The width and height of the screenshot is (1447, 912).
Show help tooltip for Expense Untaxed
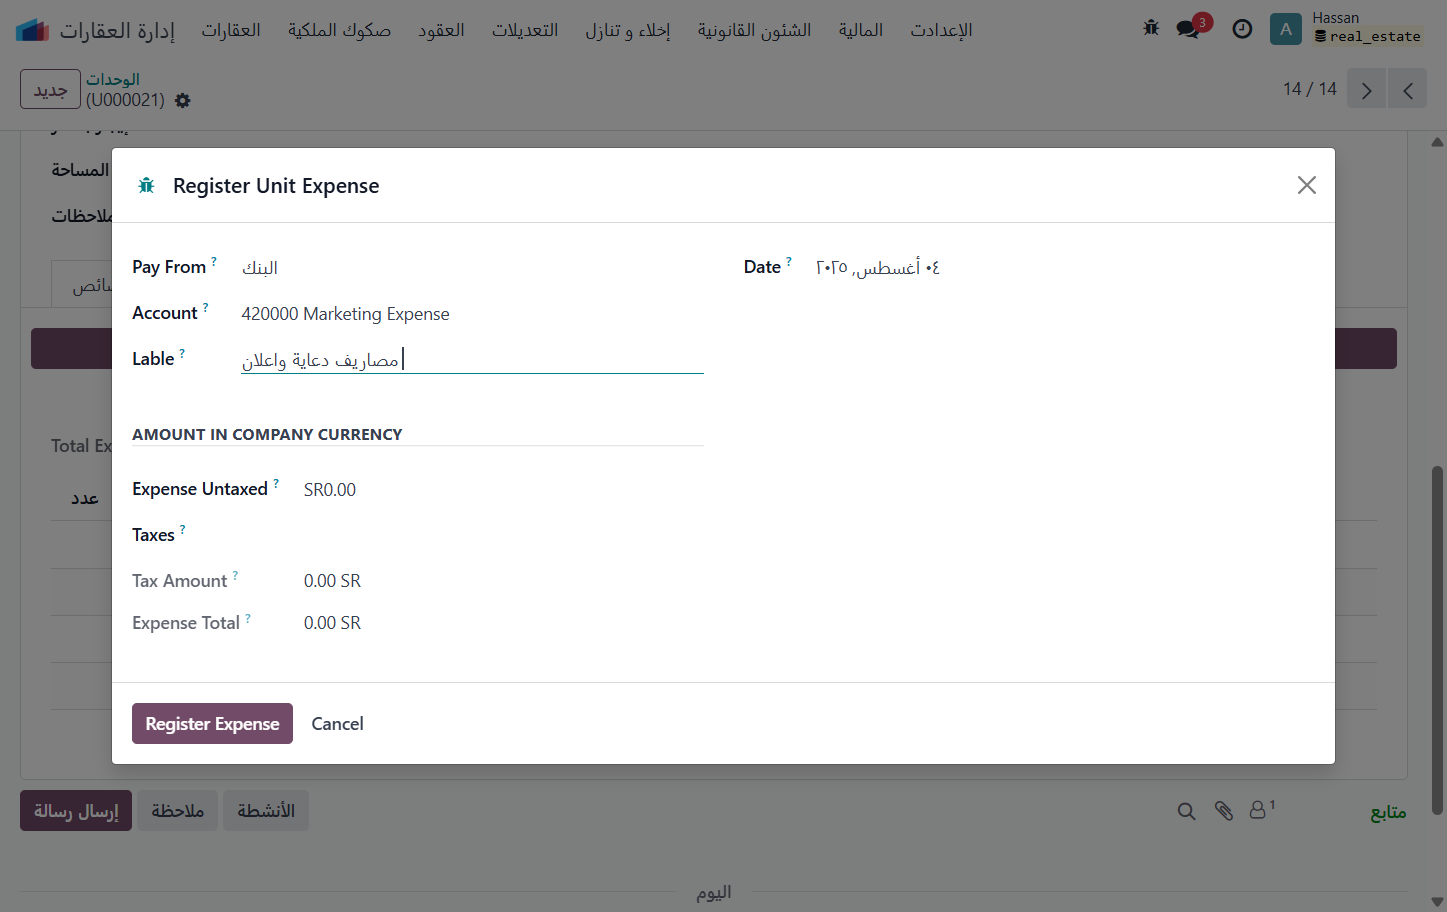276,483
